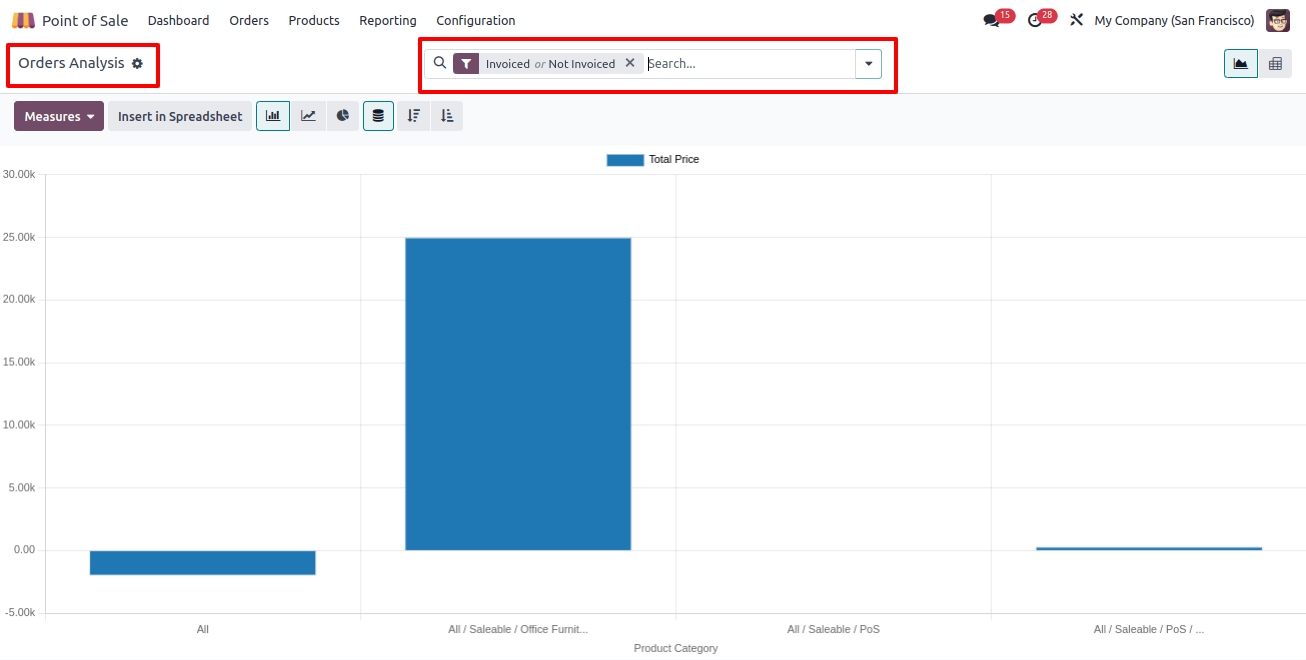
Task: Click the debug tools wrench icon
Action: (x=1077, y=20)
